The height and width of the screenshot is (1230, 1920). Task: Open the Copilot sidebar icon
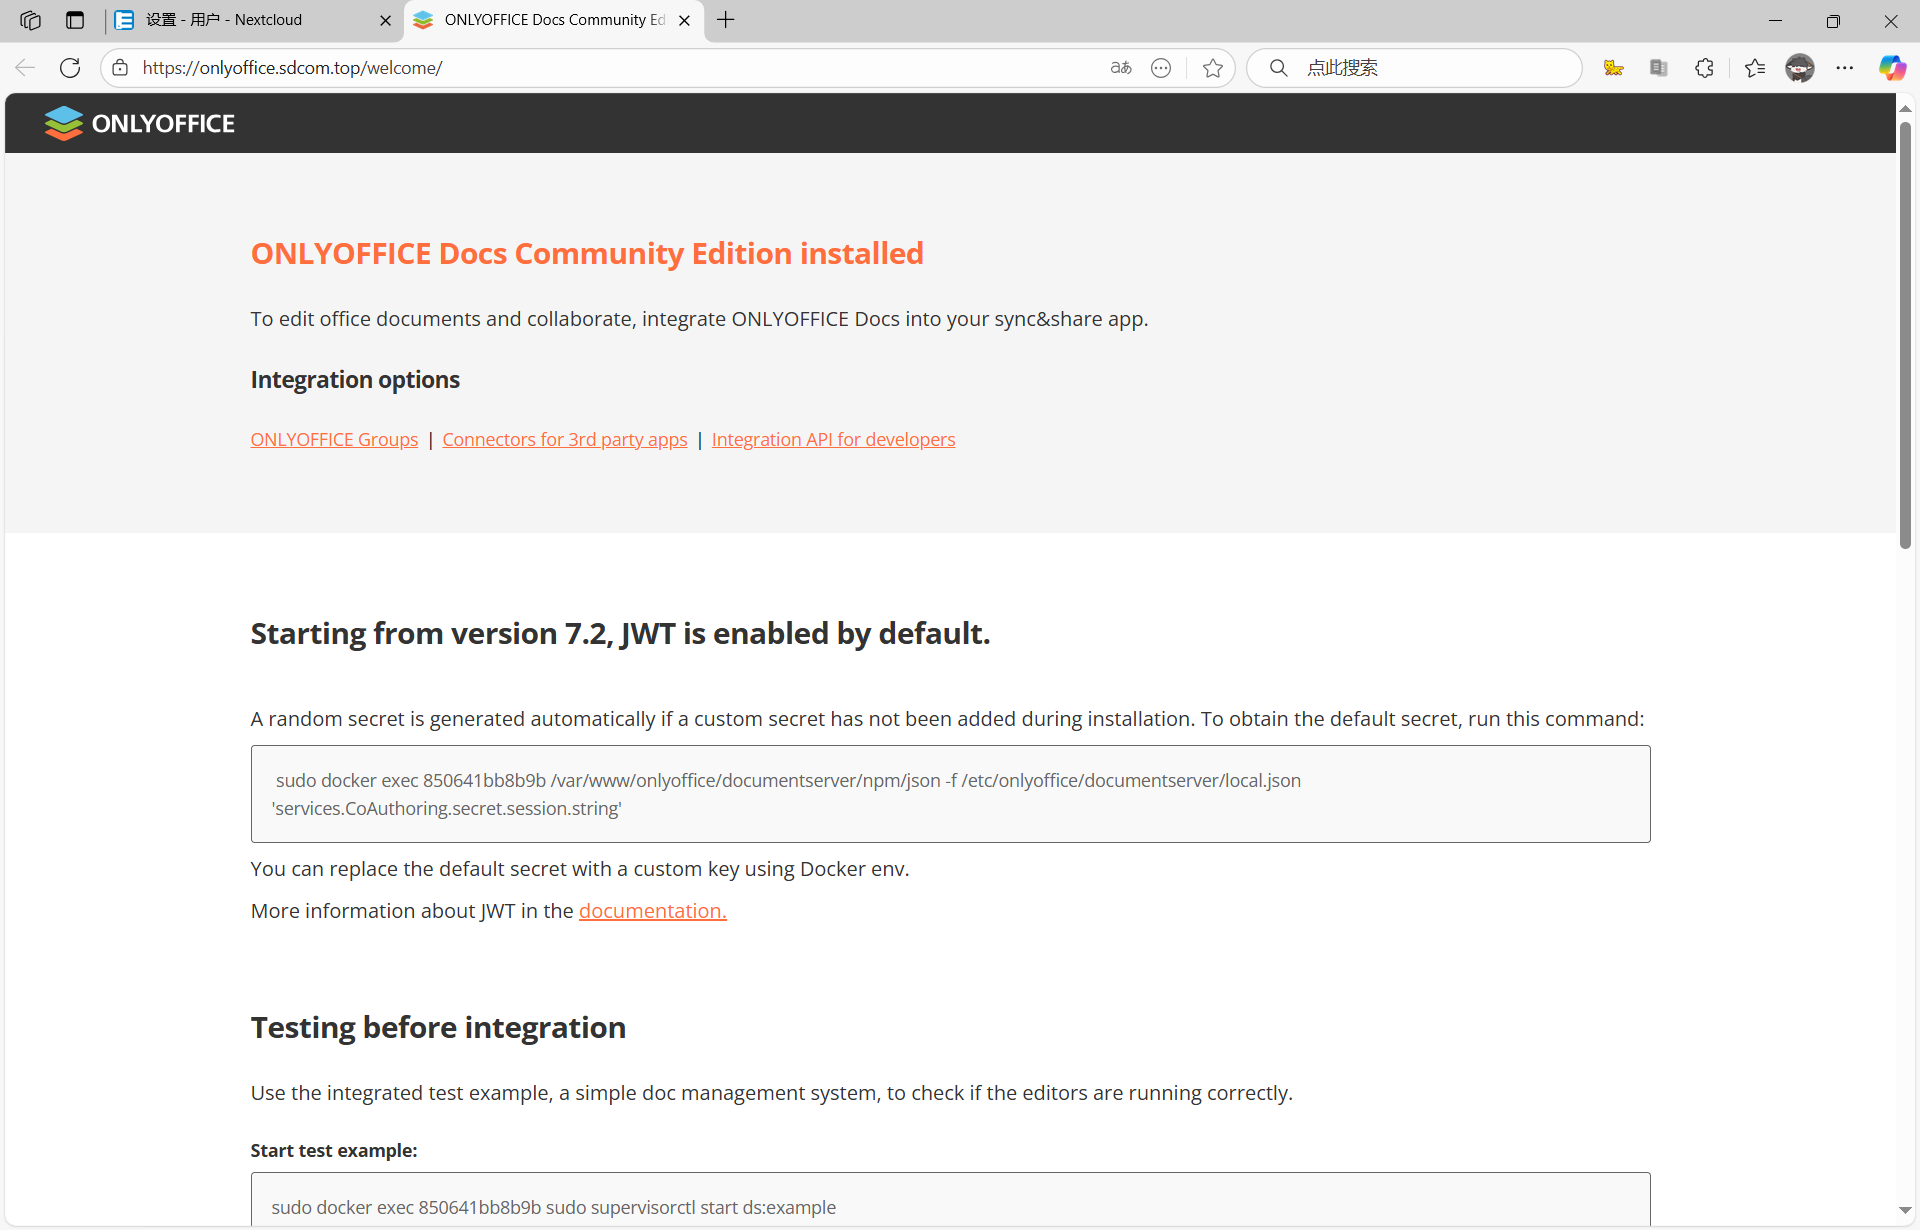(1891, 68)
